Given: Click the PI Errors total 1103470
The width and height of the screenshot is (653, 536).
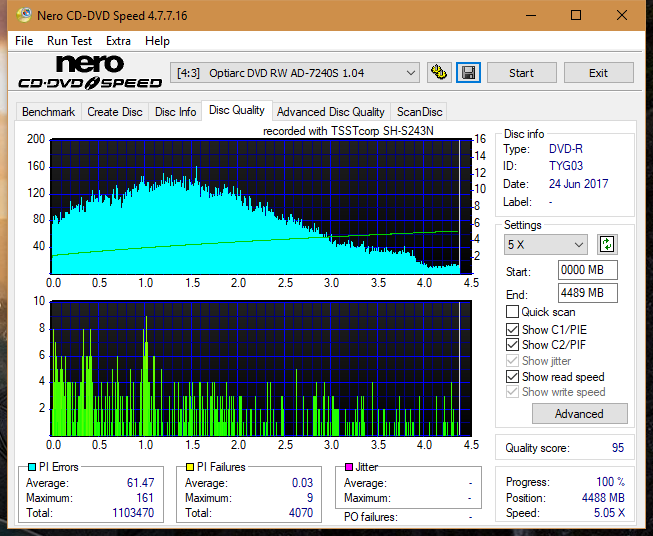Looking at the screenshot, I should [133, 513].
